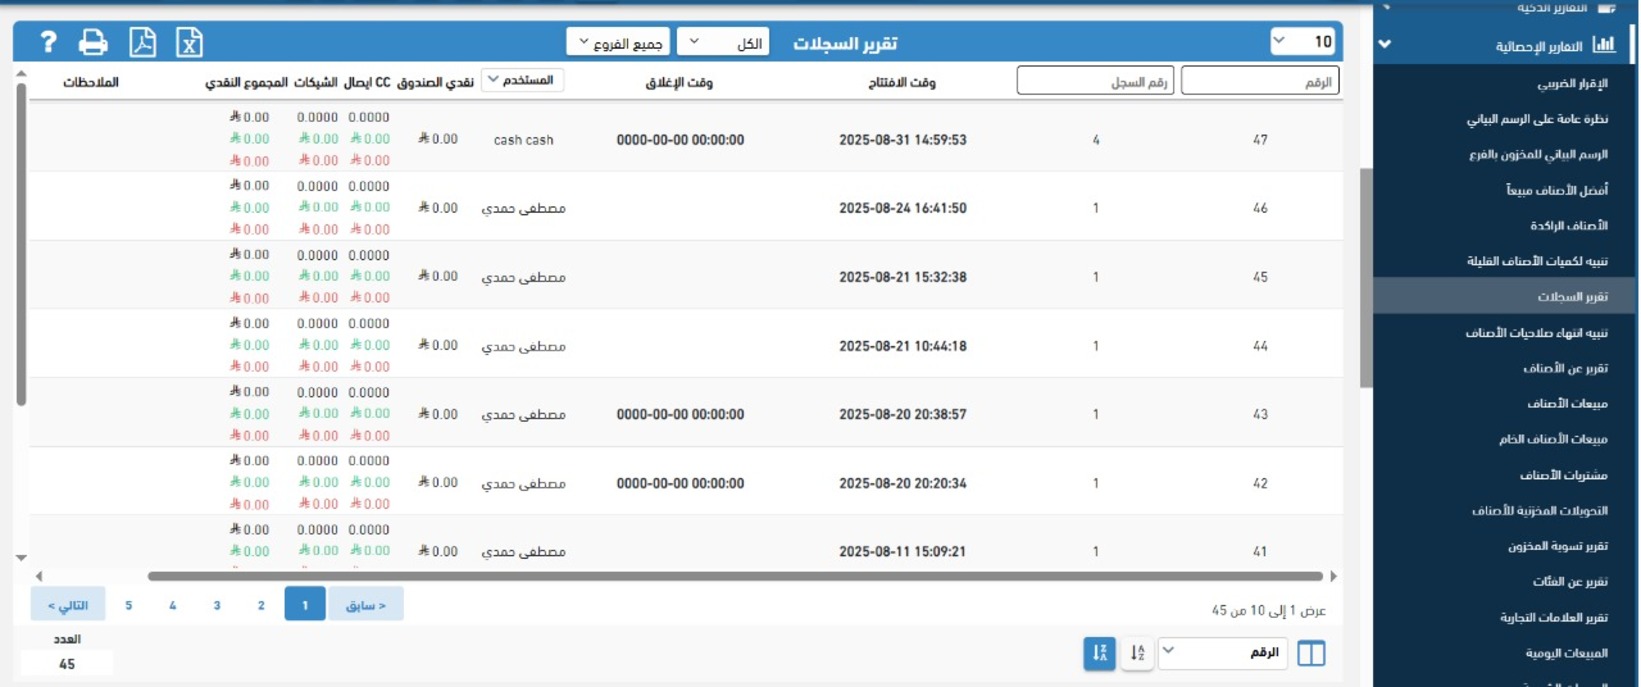Click the رقم السجل search field
Viewport: 1641px width, 687px height.
click(x=1095, y=81)
